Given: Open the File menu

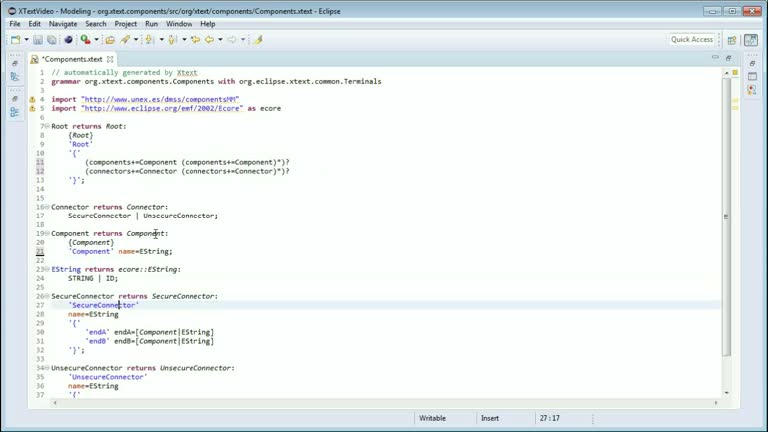Looking at the screenshot, I should 15,24.
